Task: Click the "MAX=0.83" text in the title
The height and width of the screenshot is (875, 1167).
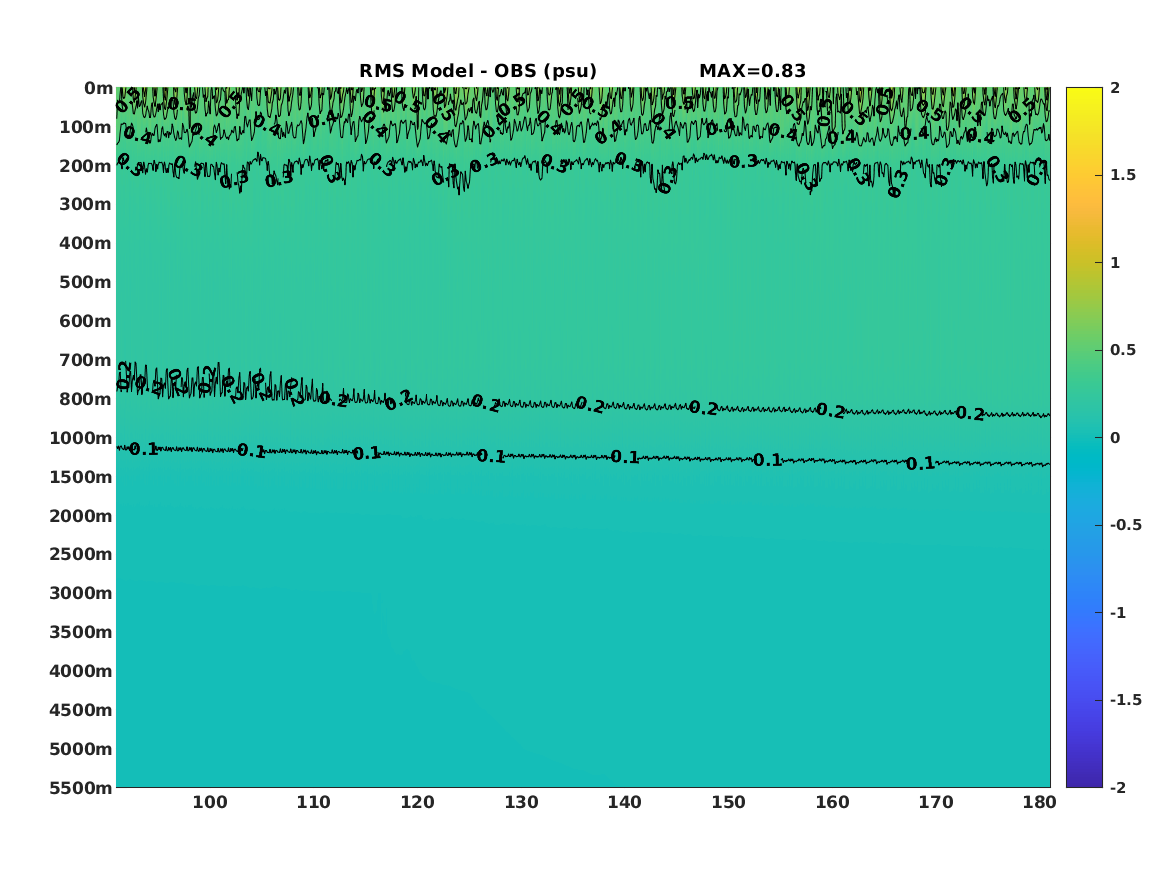Action: [752, 71]
